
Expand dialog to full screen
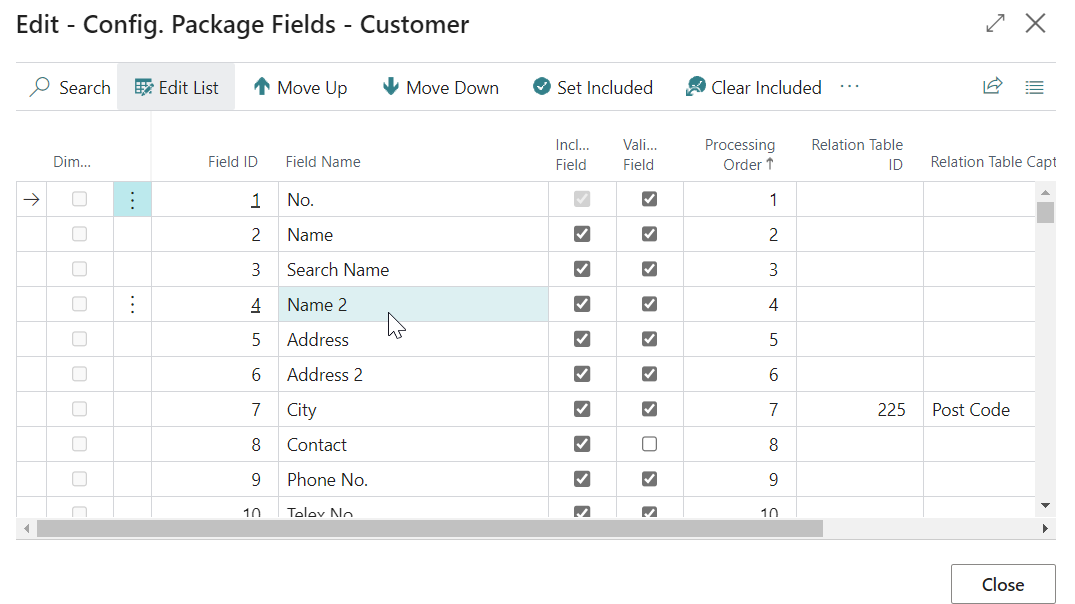(995, 24)
